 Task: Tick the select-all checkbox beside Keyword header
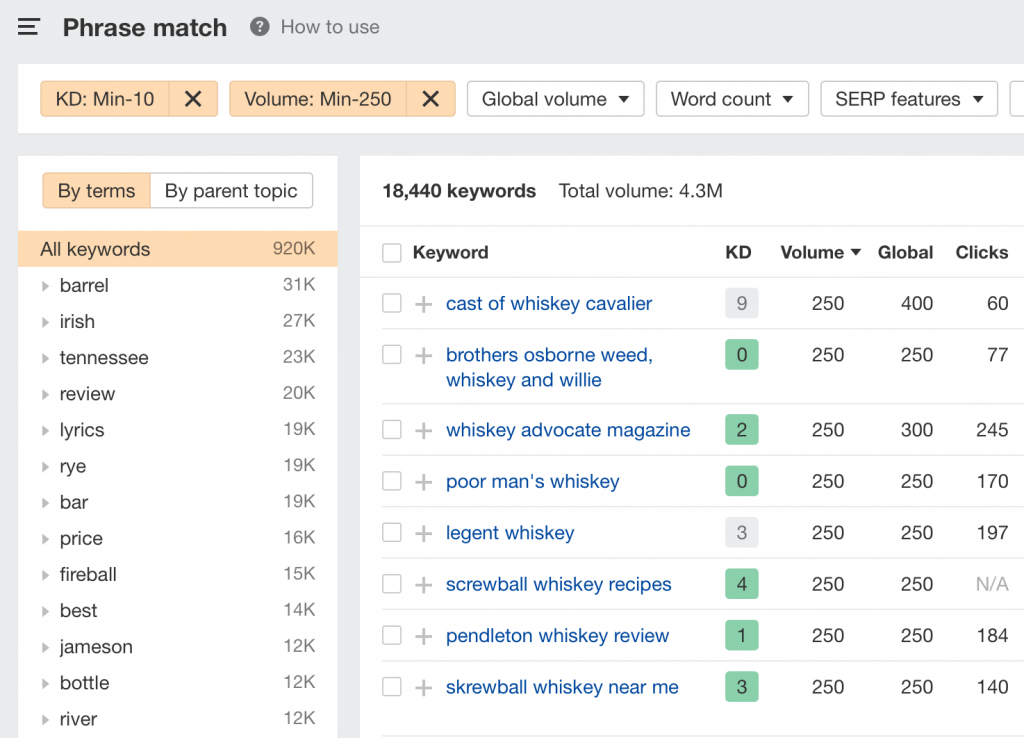tap(392, 253)
